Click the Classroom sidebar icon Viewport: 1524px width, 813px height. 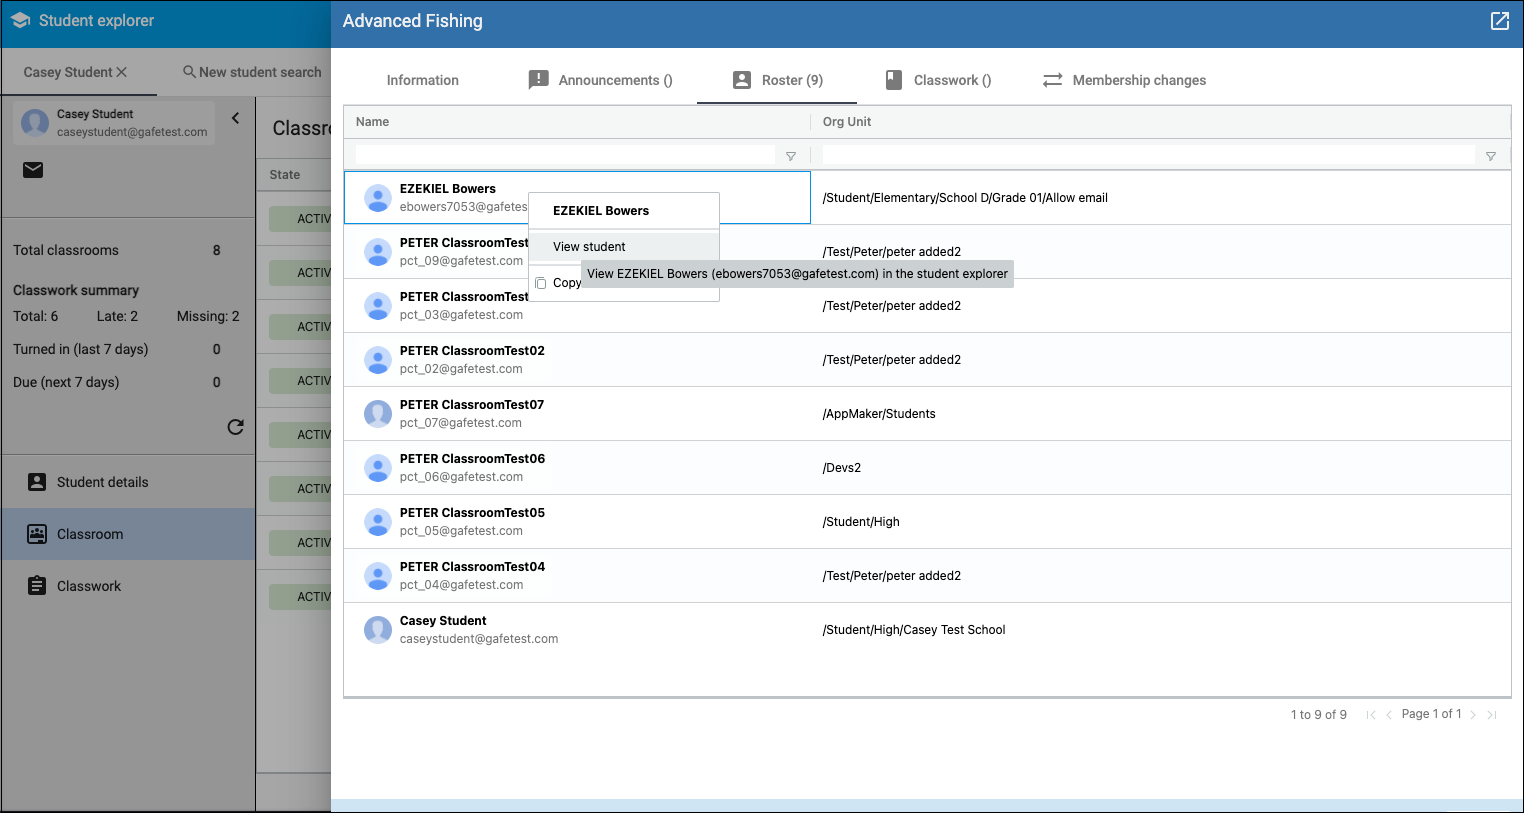click(x=37, y=534)
